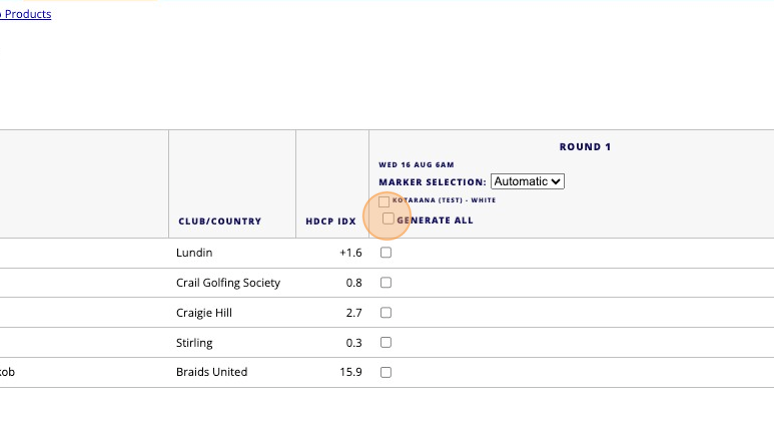
Task: Select the Braids United club cell
Action: (x=212, y=372)
